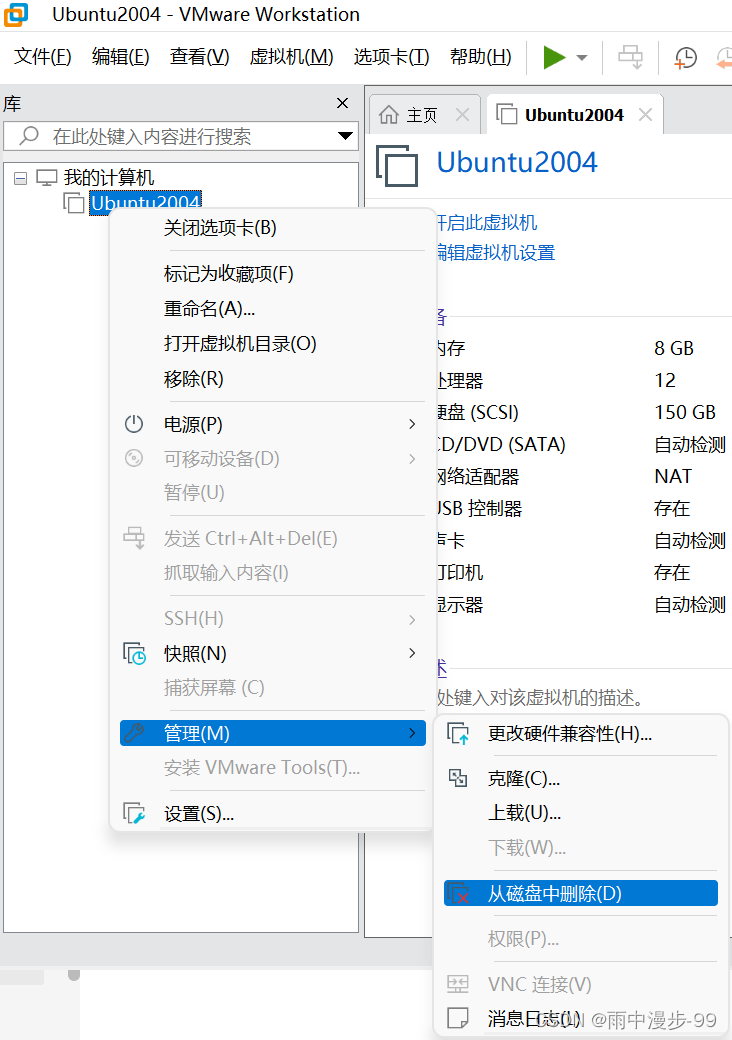Open the 查看(V) menu
This screenshot has width=732, height=1040.
click(x=200, y=57)
